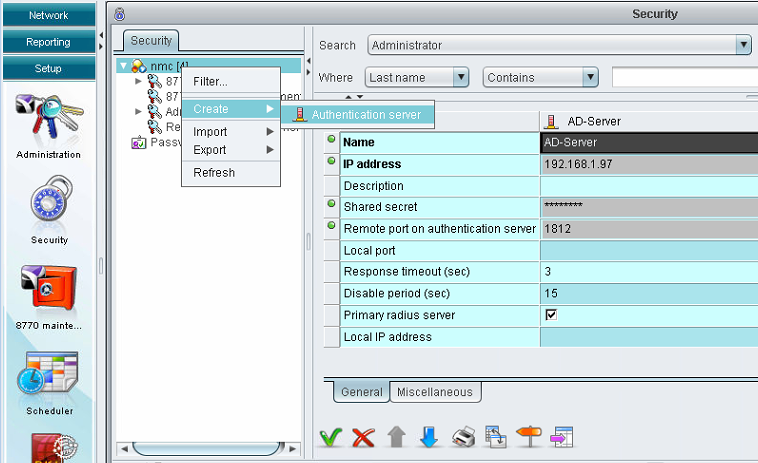Click the green checkmark apply icon
The width and height of the screenshot is (758, 463).
(x=331, y=437)
